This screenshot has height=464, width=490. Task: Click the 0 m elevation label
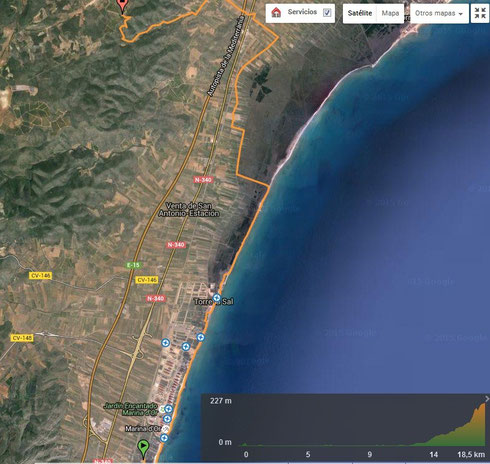[x=225, y=442]
